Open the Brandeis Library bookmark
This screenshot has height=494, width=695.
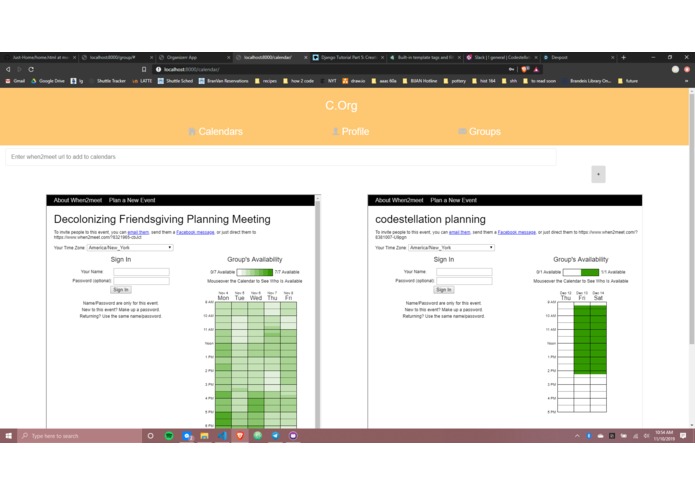[587, 81]
